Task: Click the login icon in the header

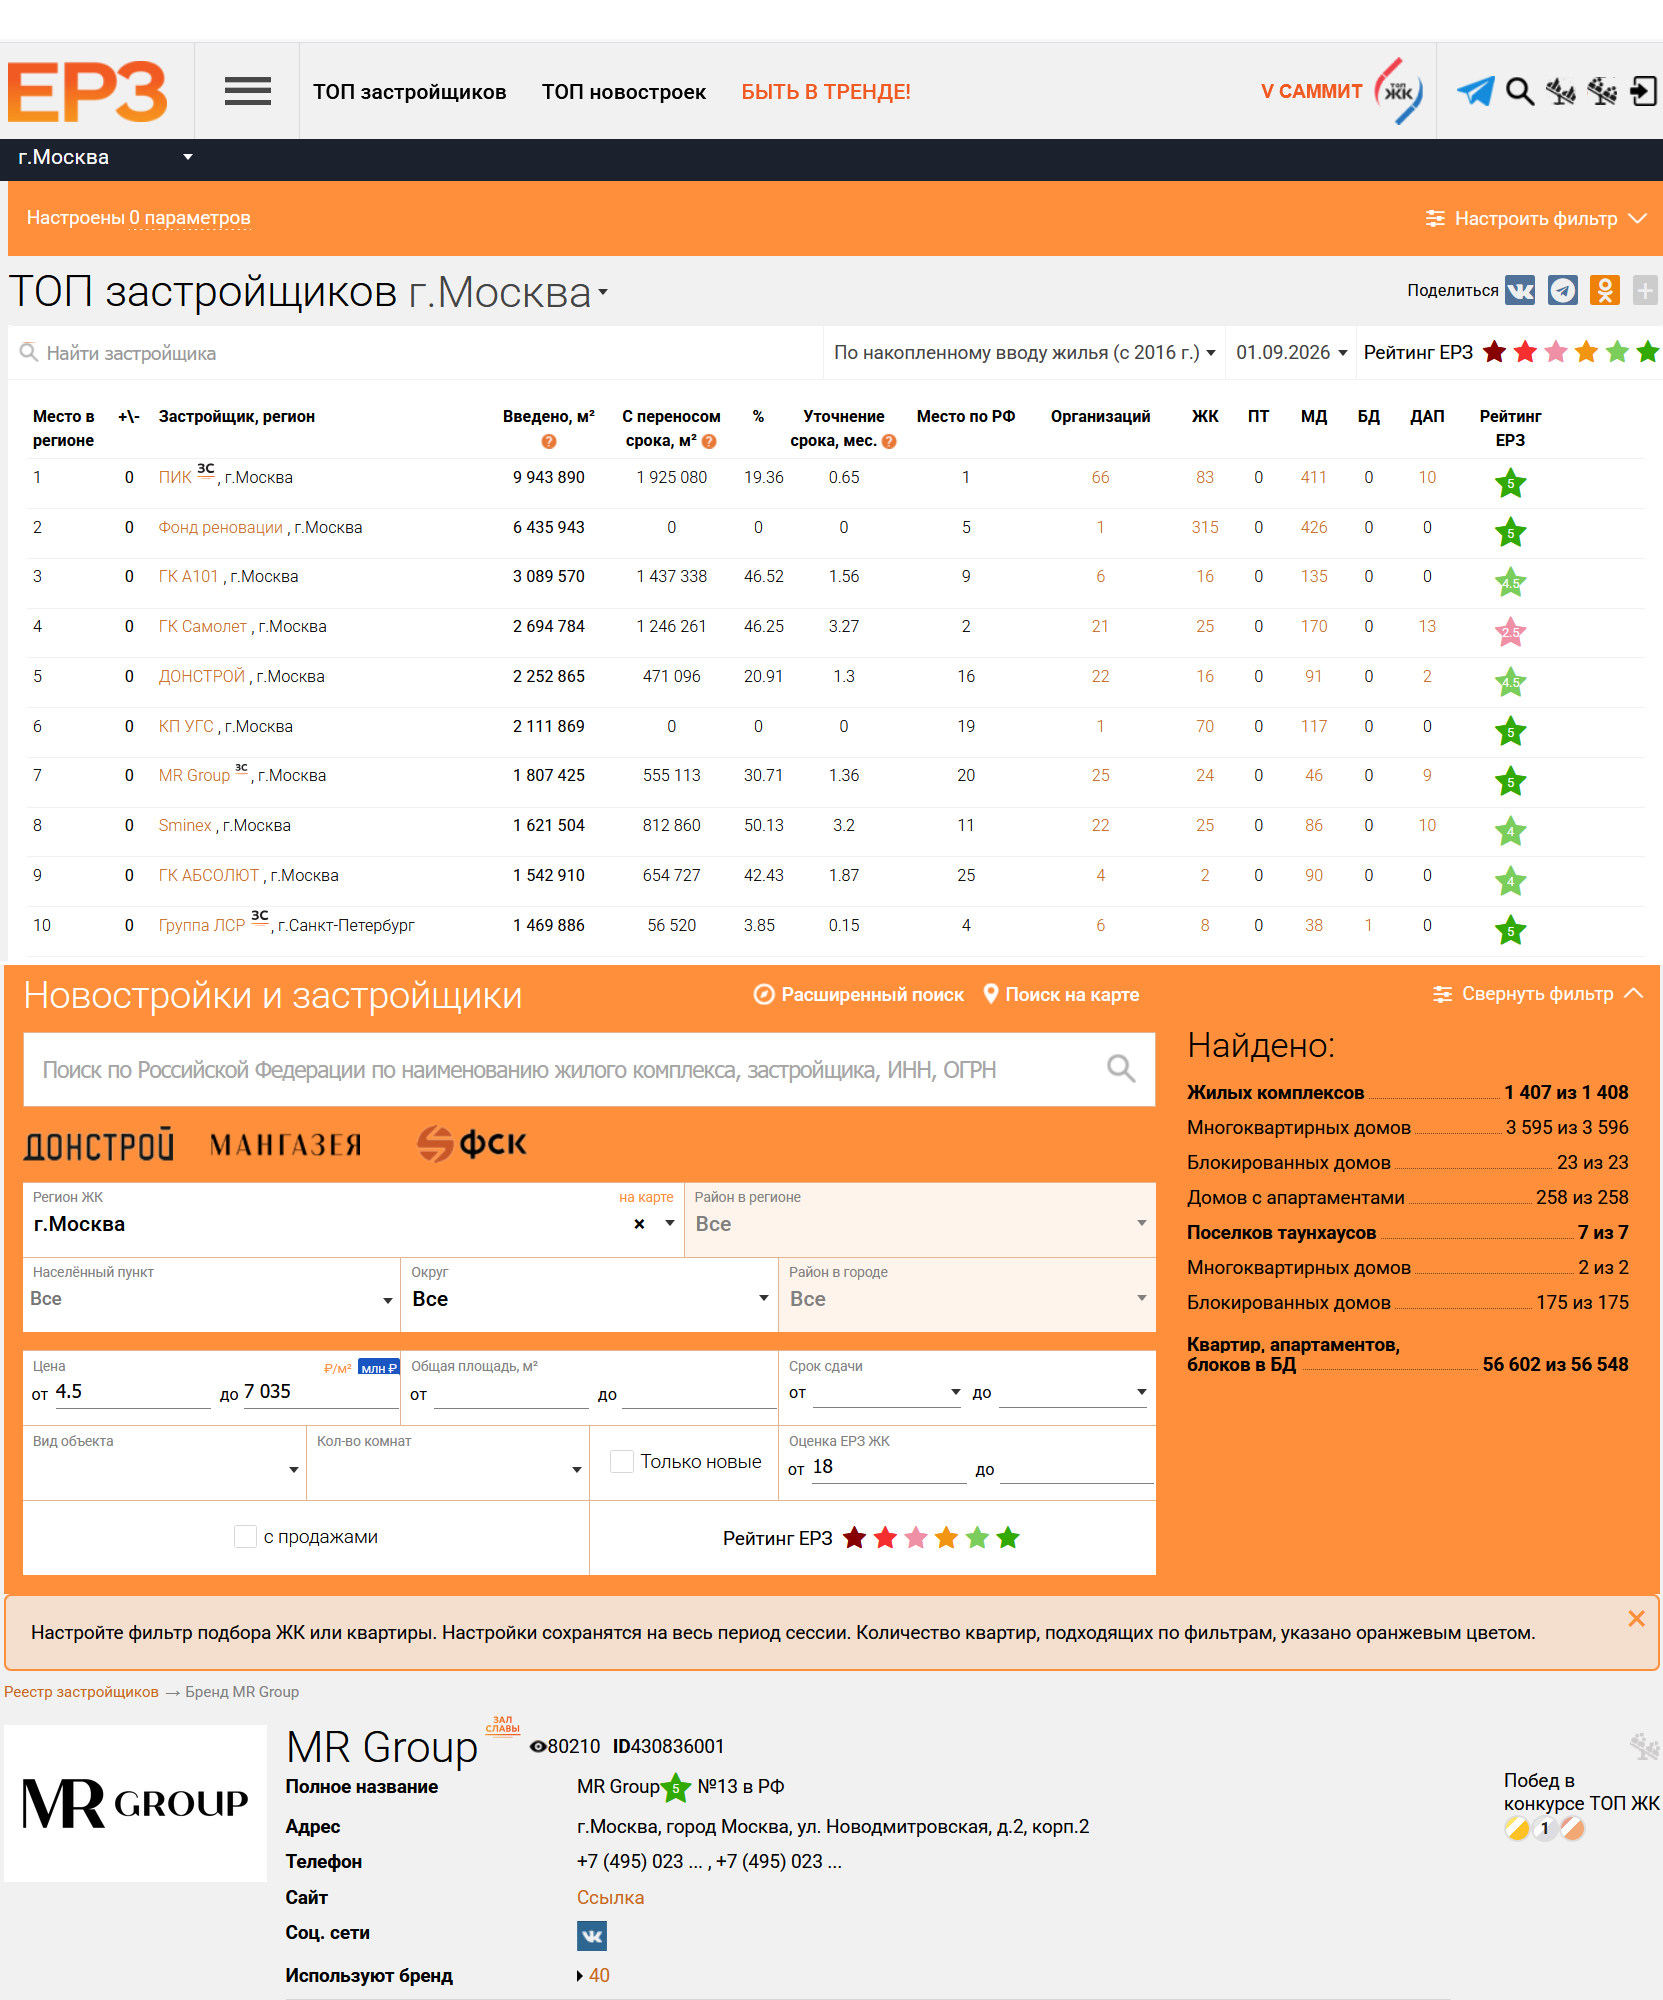Action: tap(1644, 92)
